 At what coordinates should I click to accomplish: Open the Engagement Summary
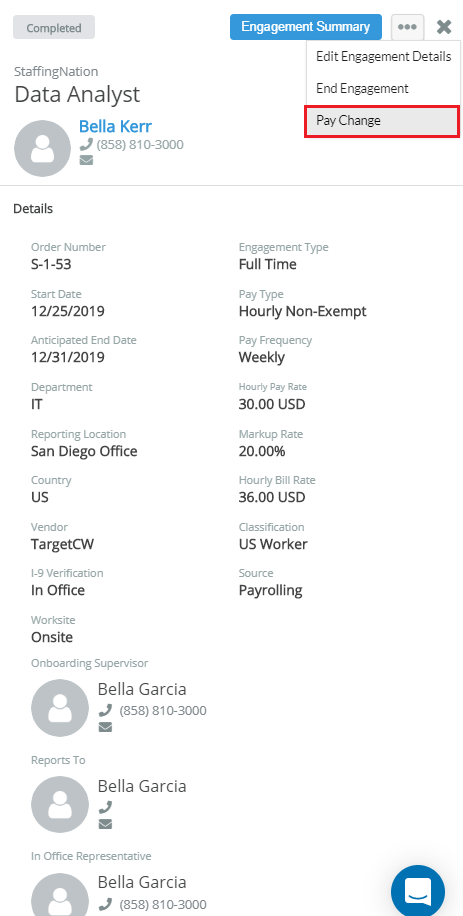pyautogui.click(x=305, y=27)
